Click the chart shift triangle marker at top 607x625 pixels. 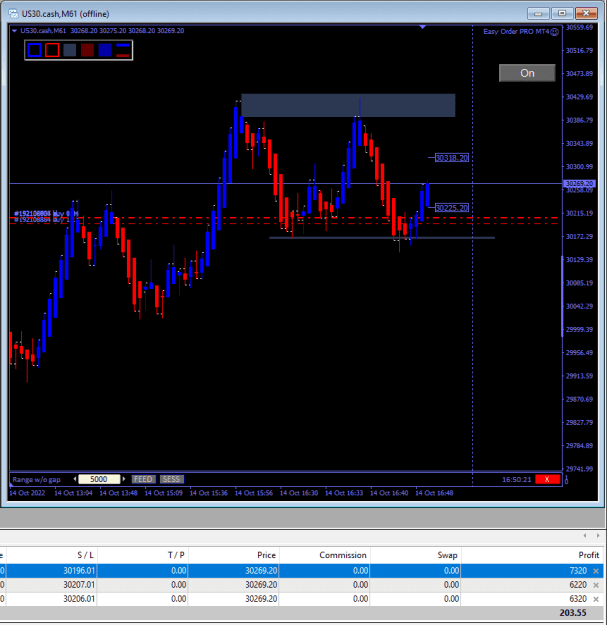coord(422,27)
